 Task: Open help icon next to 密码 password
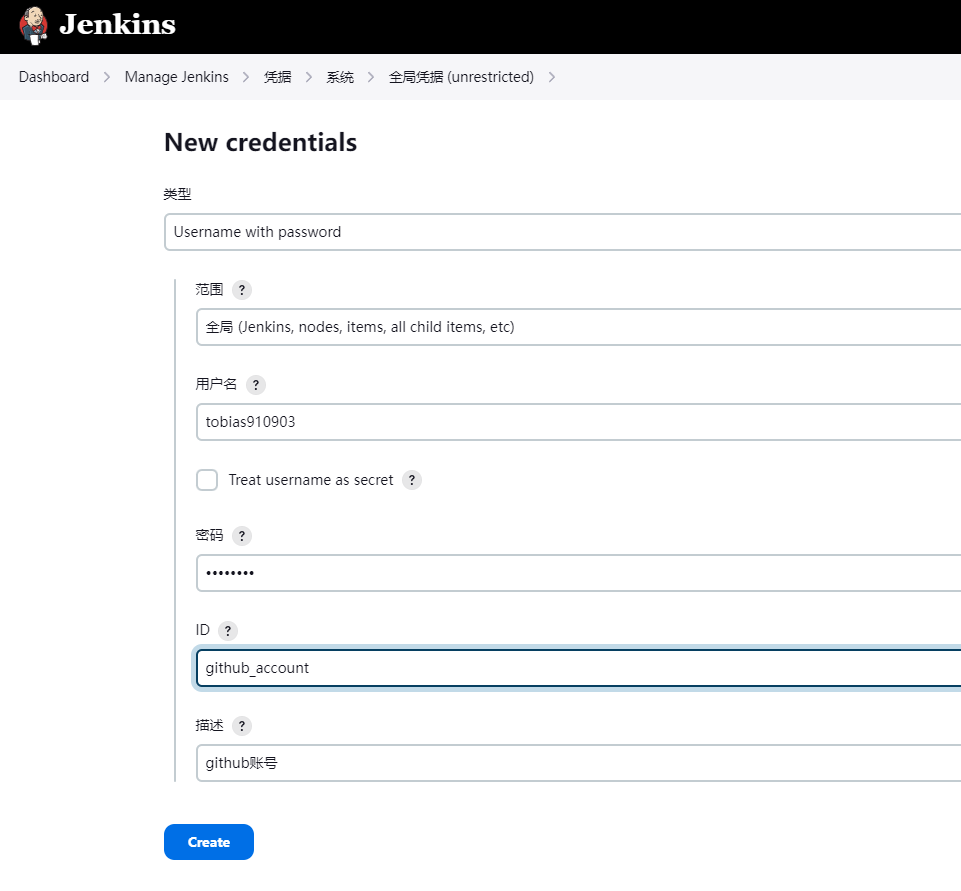[242, 536]
